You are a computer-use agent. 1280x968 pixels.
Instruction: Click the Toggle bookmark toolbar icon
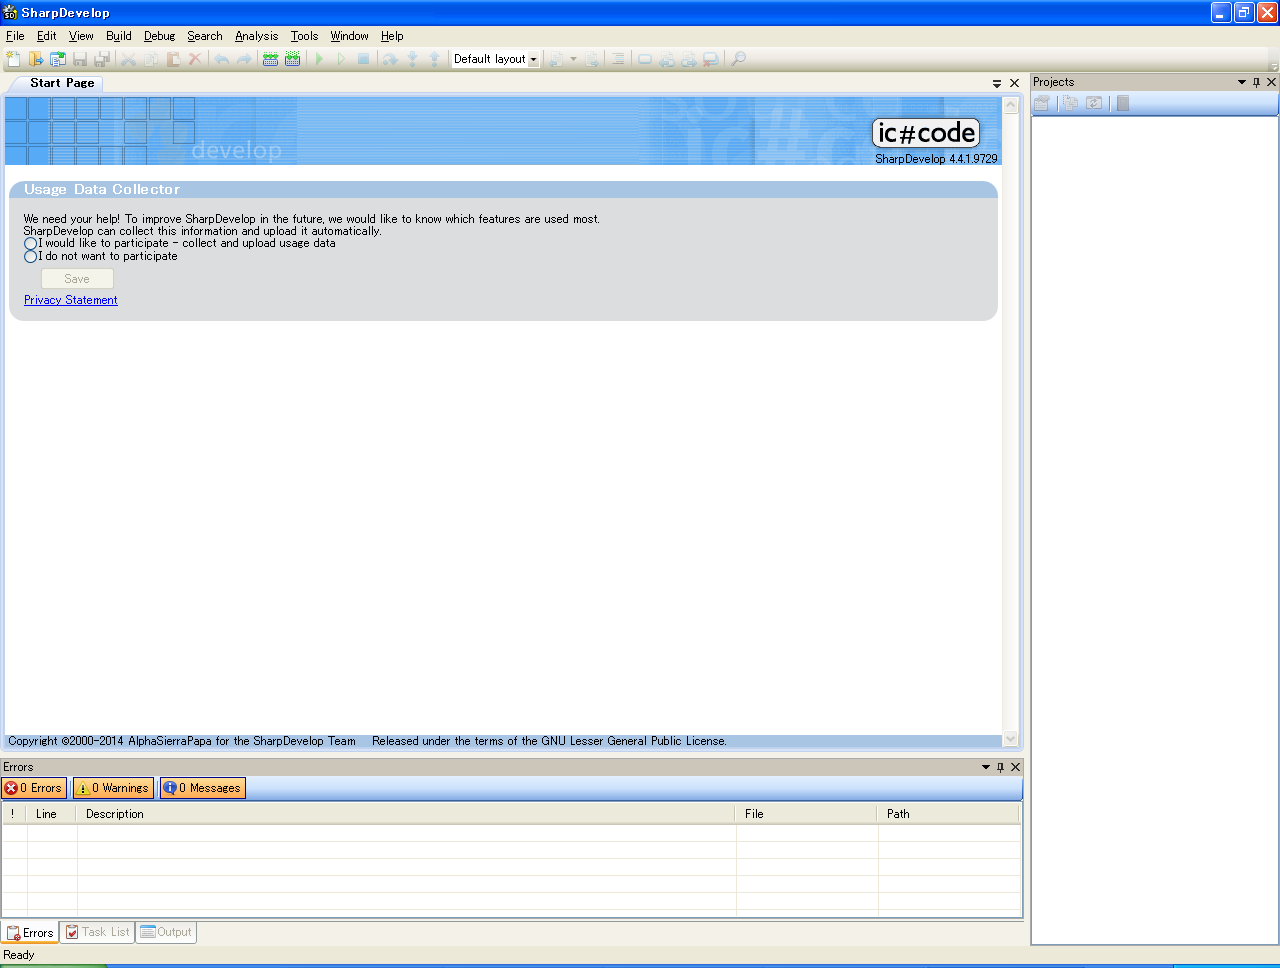645,59
